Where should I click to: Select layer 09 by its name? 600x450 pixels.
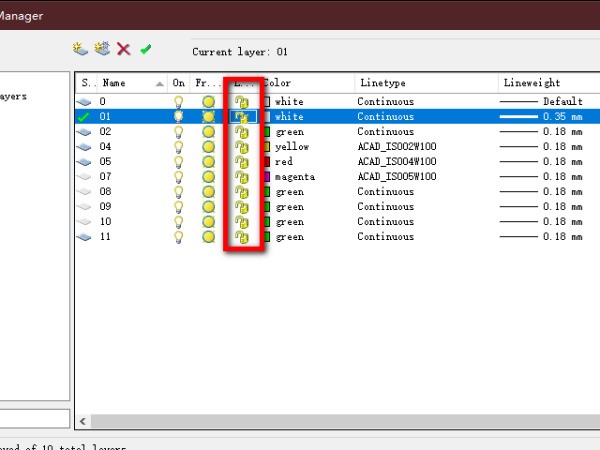tap(106, 207)
